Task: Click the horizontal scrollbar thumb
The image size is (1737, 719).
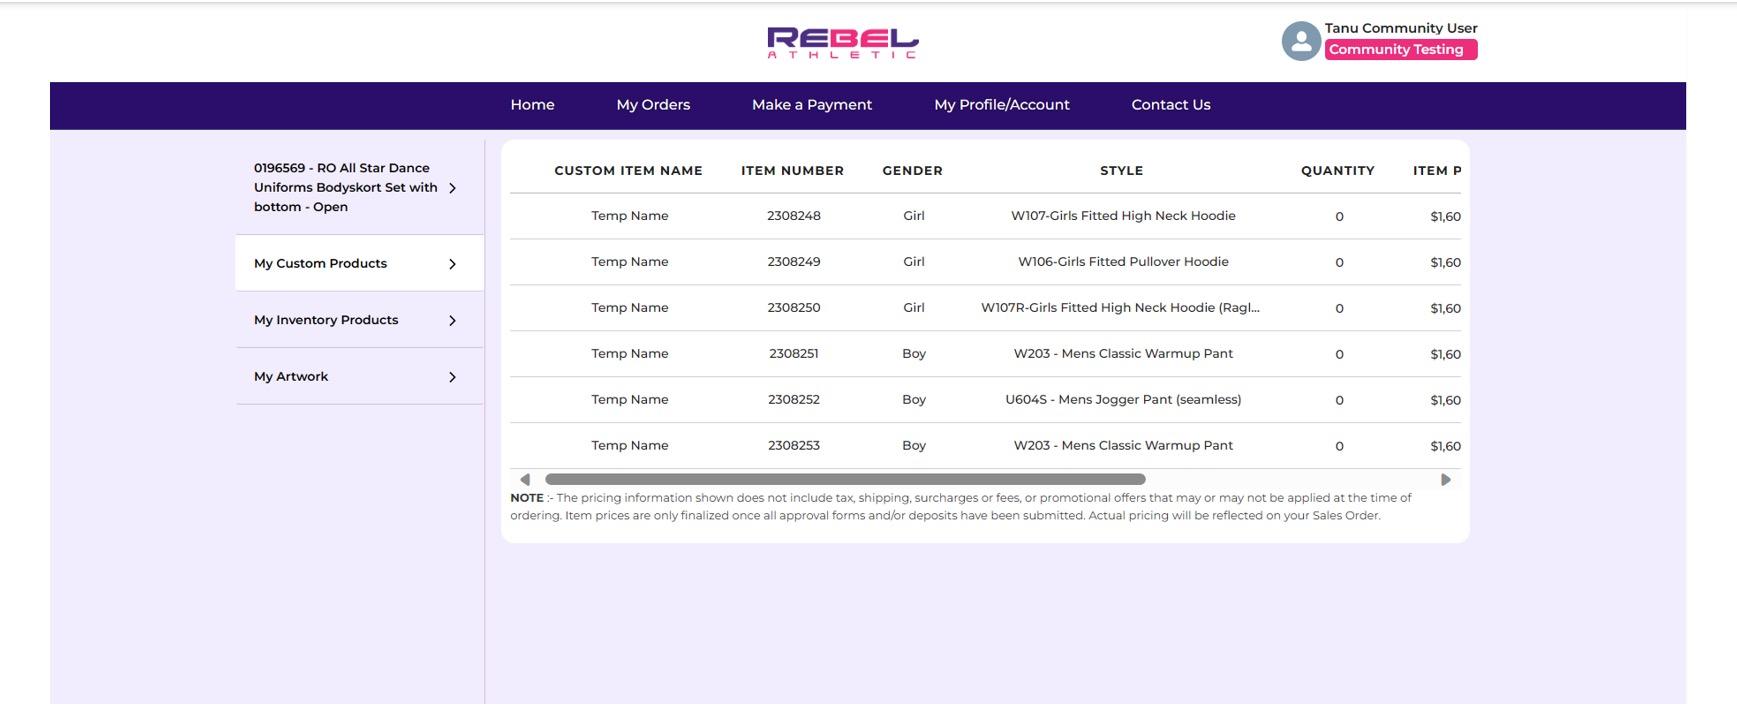Action: click(845, 480)
